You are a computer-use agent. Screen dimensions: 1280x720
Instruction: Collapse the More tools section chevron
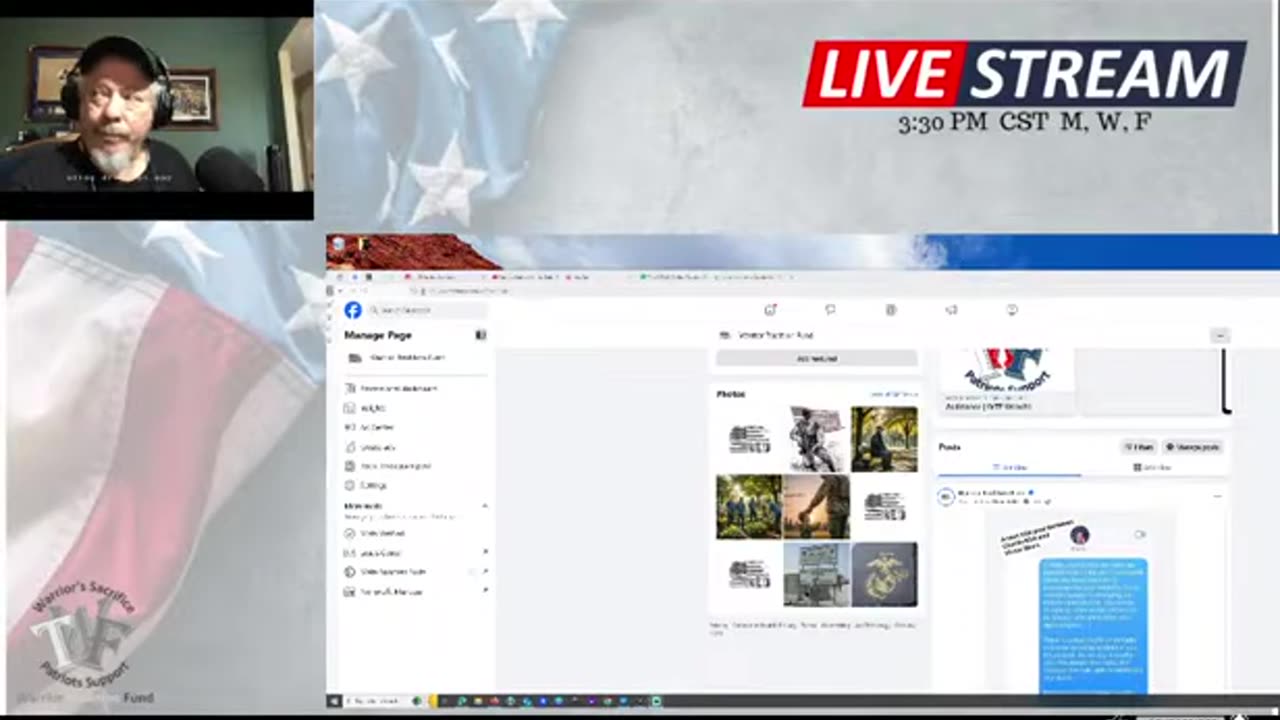tap(485, 506)
